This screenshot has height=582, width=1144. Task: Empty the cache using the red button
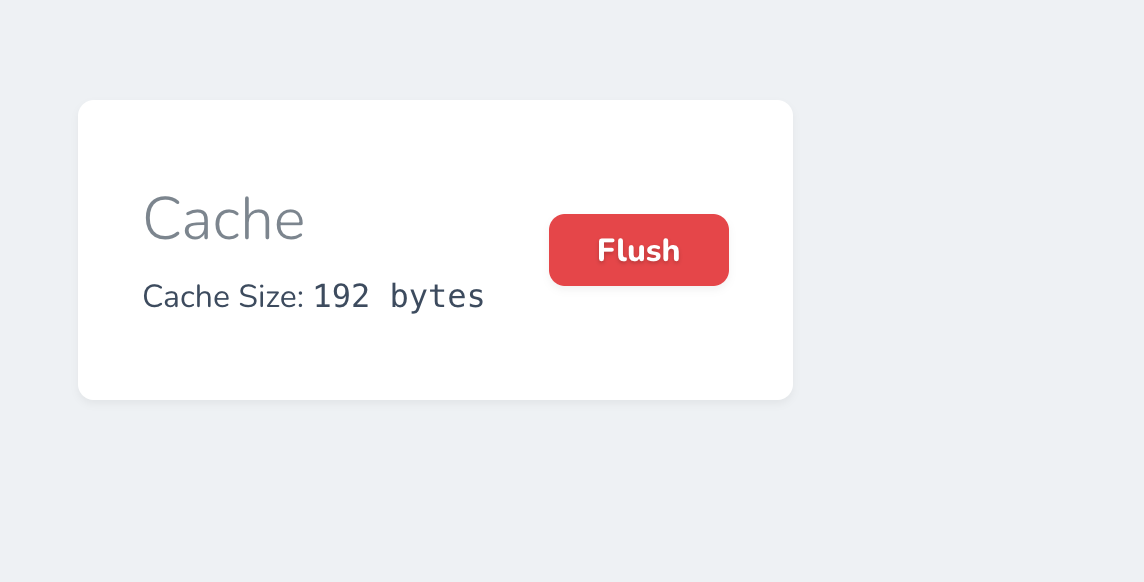[x=638, y=250]
